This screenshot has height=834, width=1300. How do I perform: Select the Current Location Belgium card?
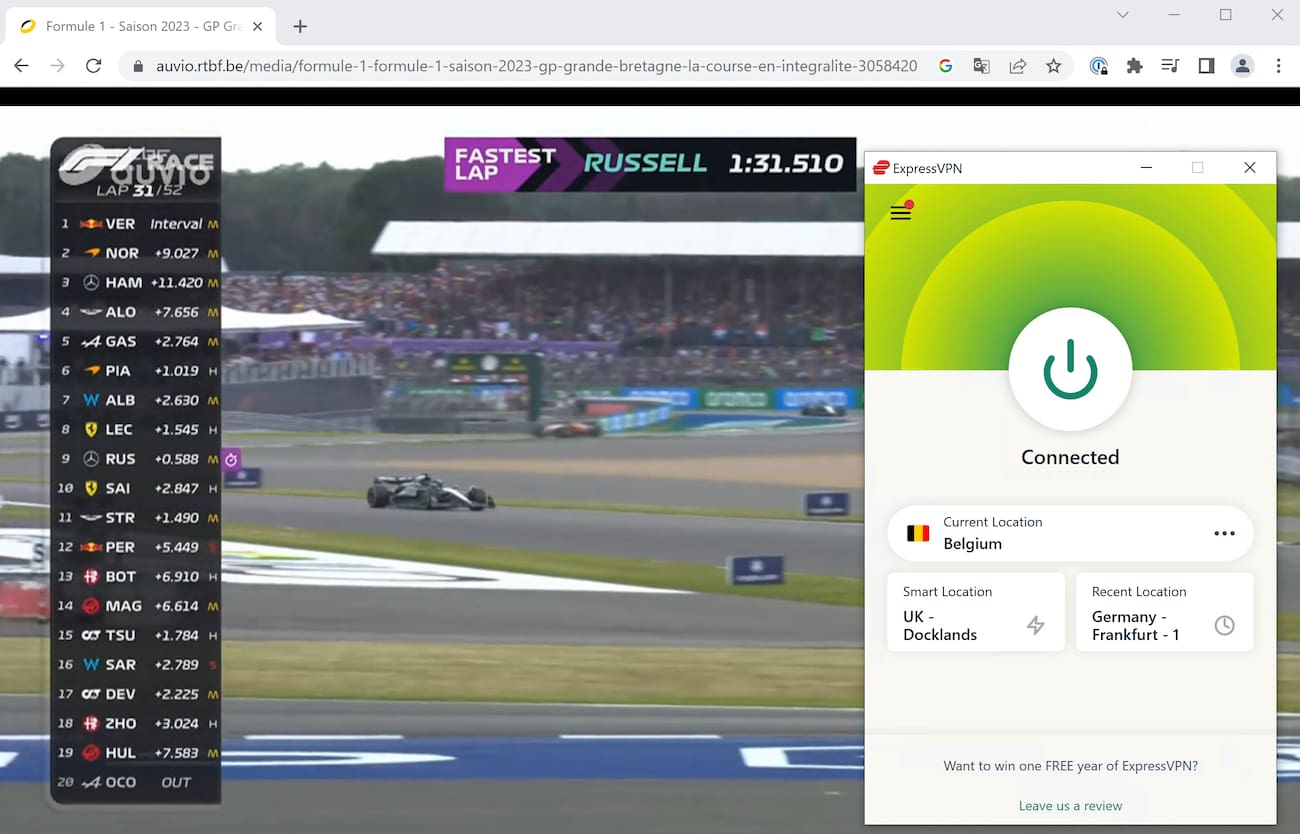point(1070,533)
